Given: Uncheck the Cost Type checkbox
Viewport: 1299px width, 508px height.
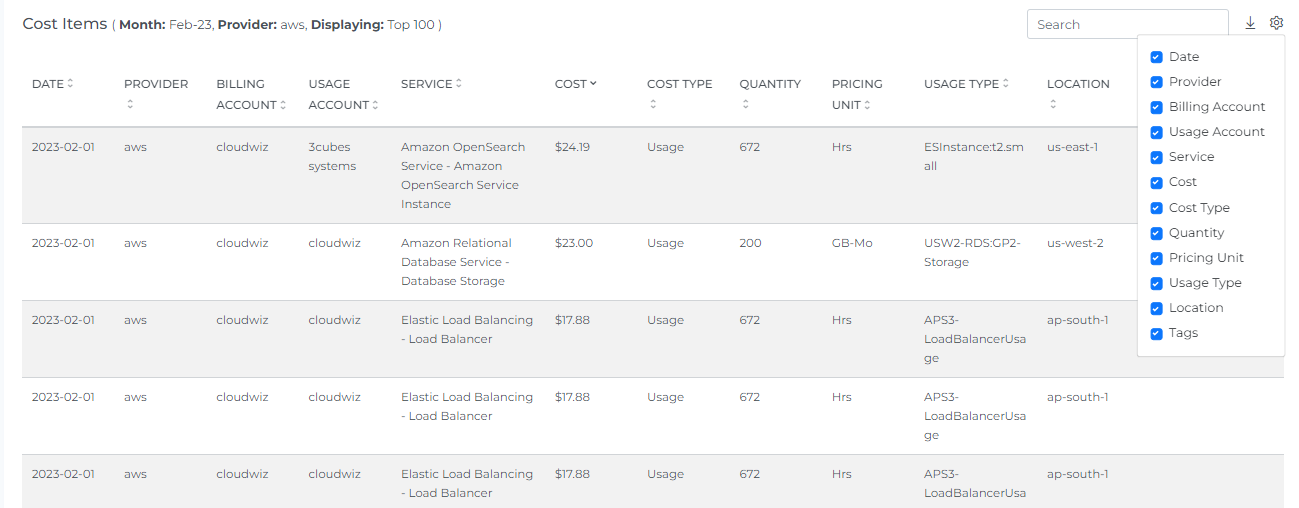Looking at the screenshot, I should click(x=1157, y=208).
